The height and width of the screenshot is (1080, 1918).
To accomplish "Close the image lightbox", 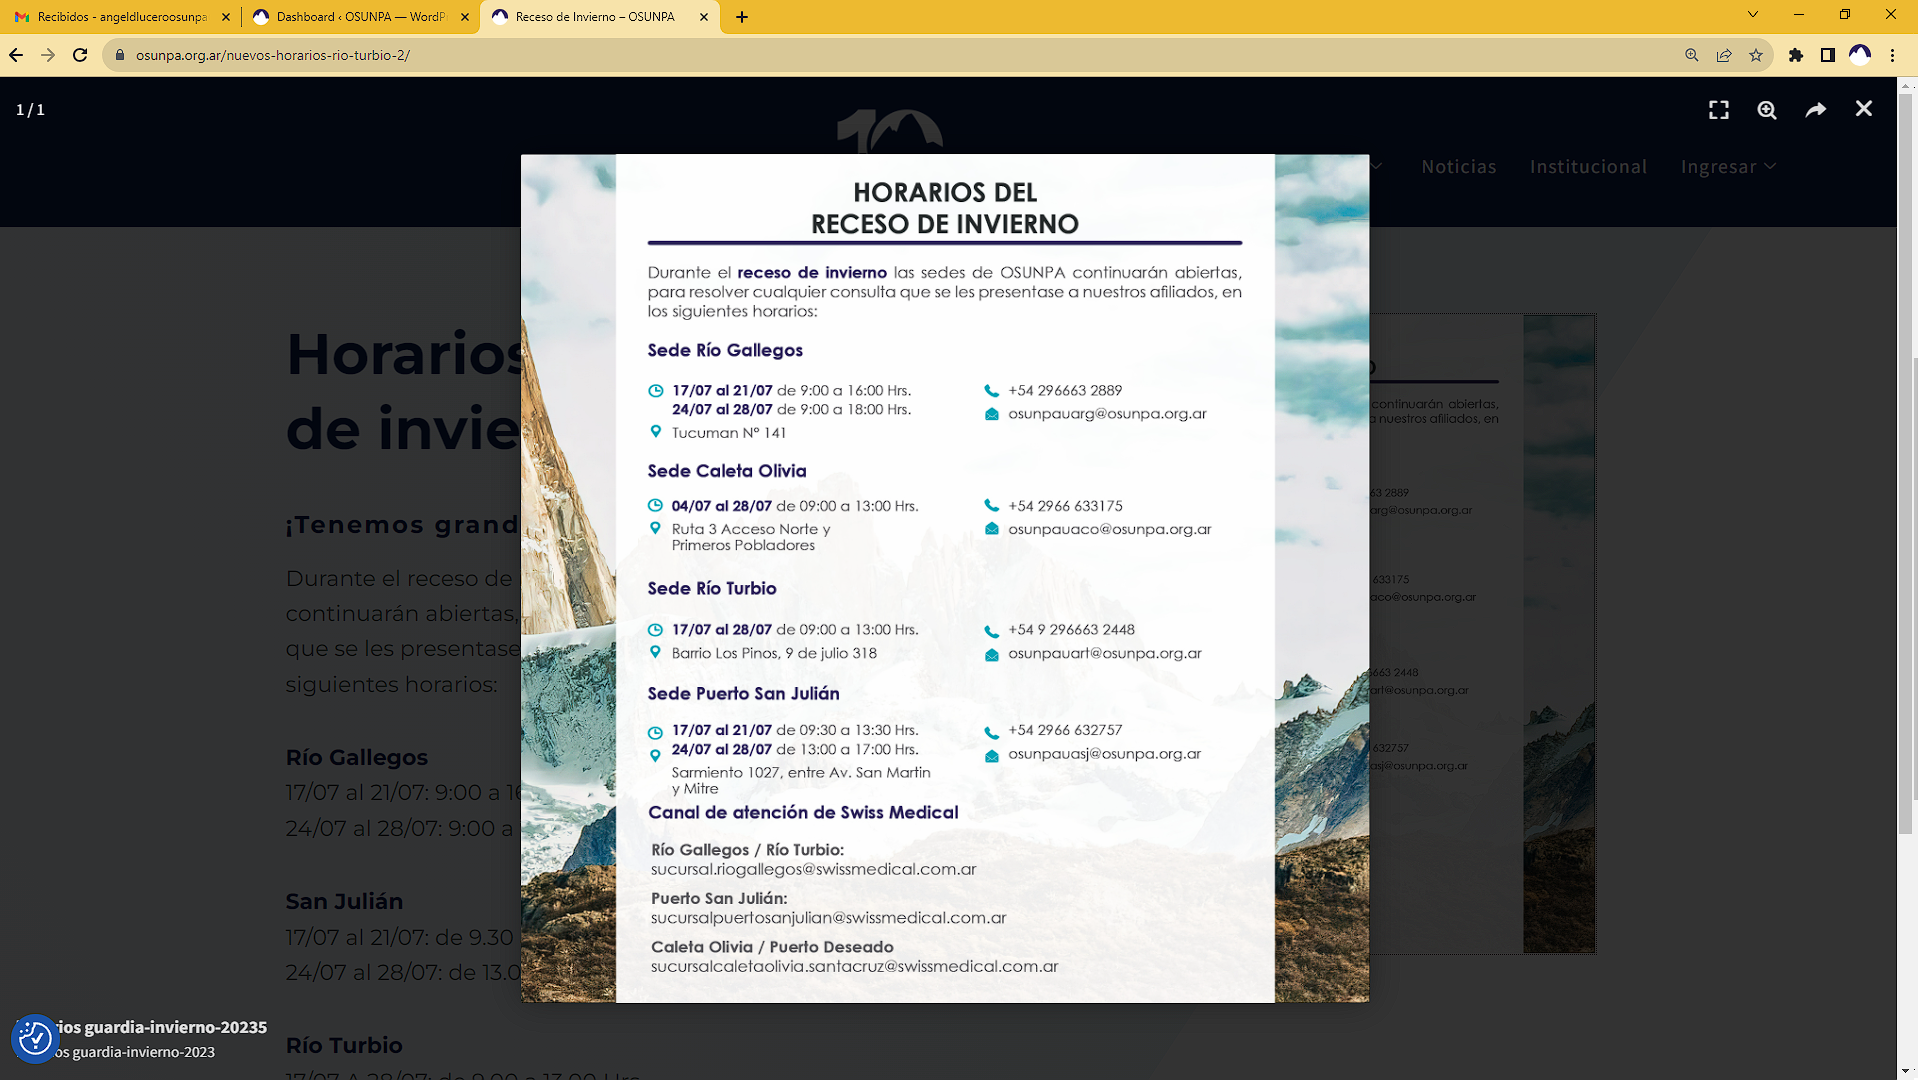I will tap(1864, 109).
